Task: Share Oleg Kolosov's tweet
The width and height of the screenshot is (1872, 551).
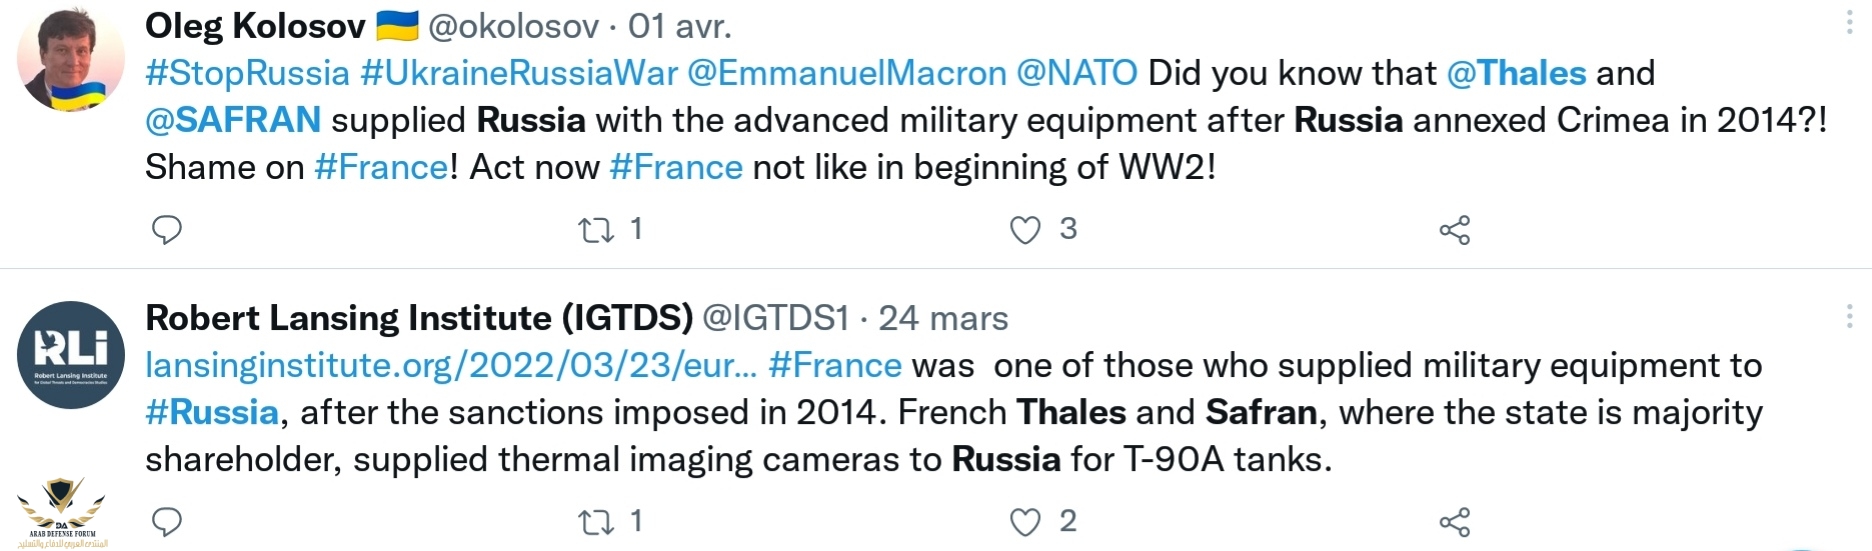Action: point(1455,231)
